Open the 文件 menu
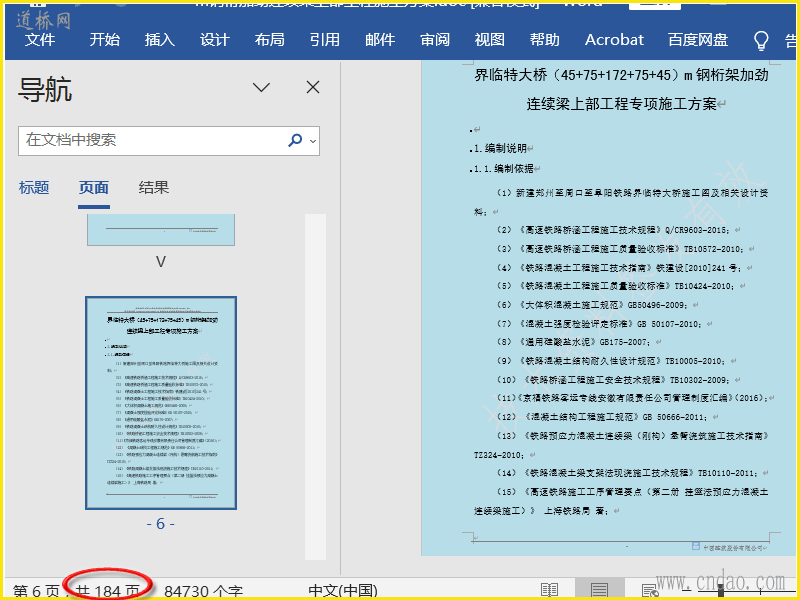The height and width of the screenshot is (600, 800). pos(40,40)
